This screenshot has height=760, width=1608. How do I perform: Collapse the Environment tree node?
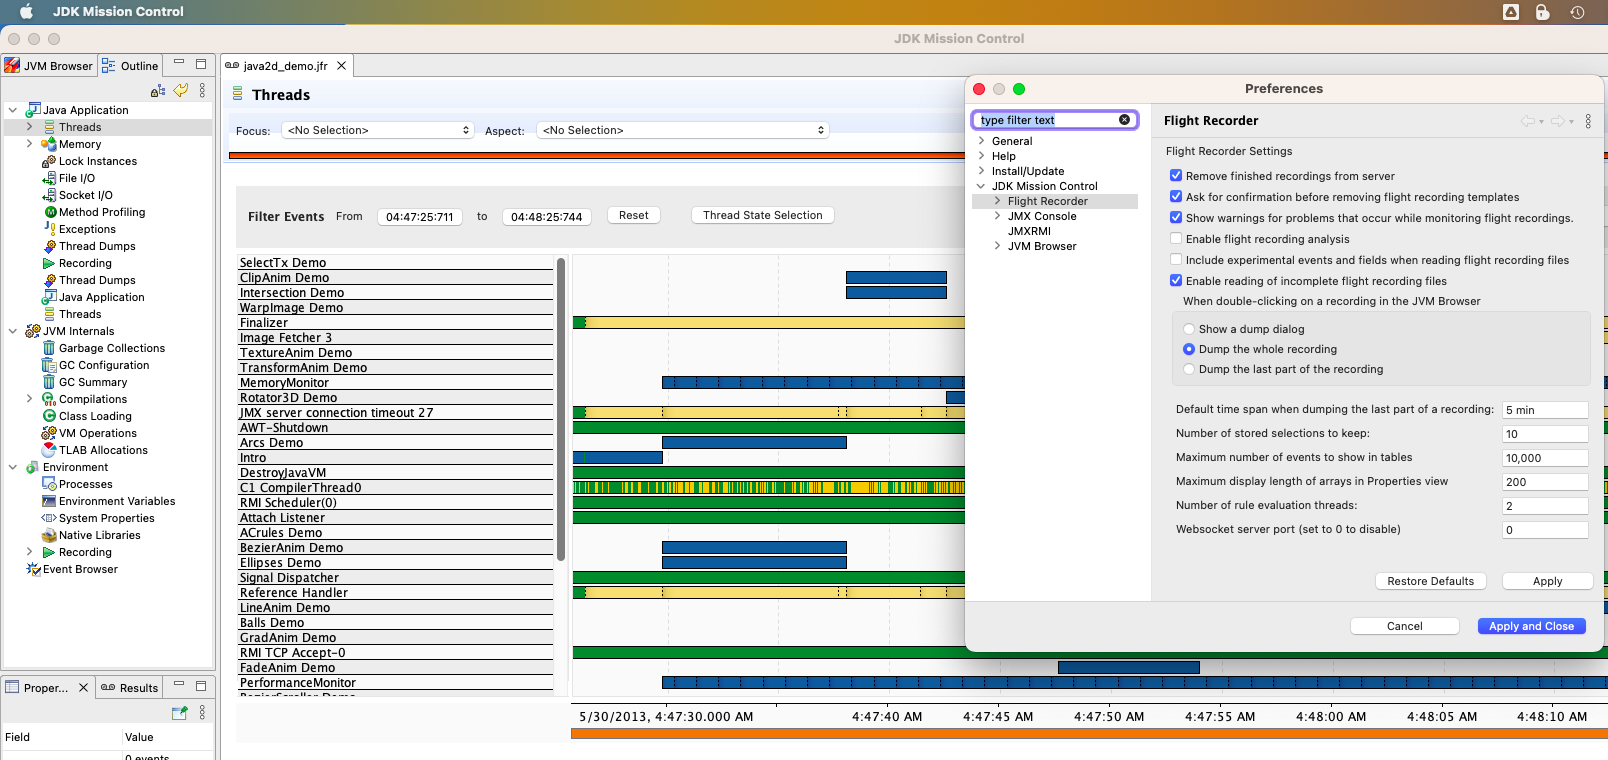point(13,467)
